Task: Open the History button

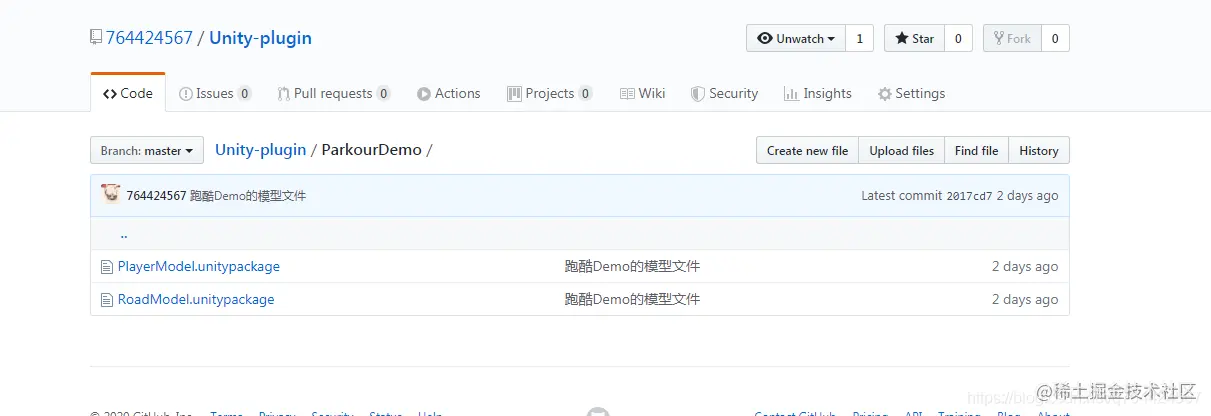Action: [1039, 151]
